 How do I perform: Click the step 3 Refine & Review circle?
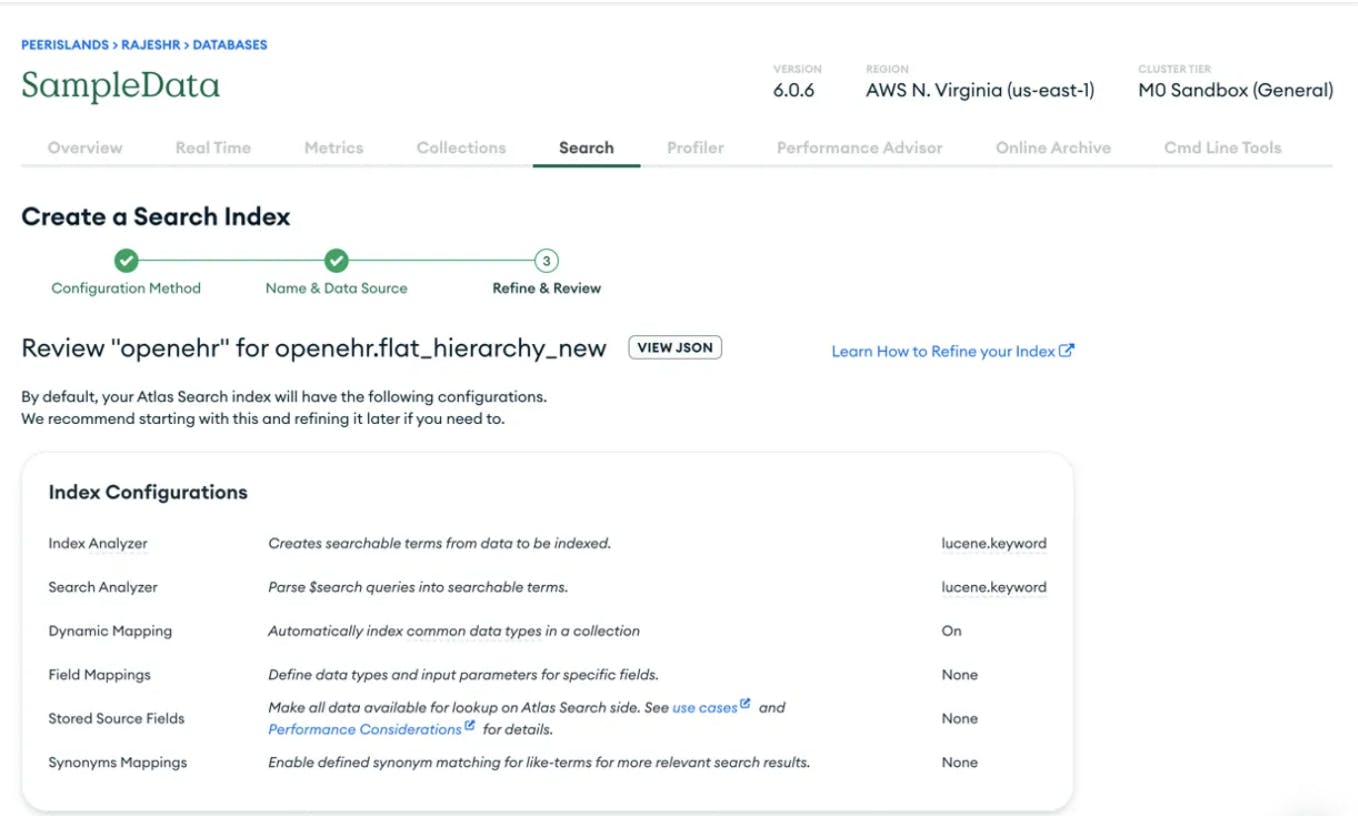546,261
